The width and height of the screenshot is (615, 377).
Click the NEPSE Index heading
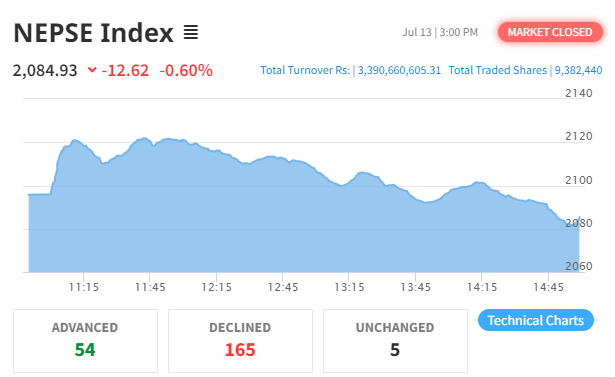coord(93,33)
